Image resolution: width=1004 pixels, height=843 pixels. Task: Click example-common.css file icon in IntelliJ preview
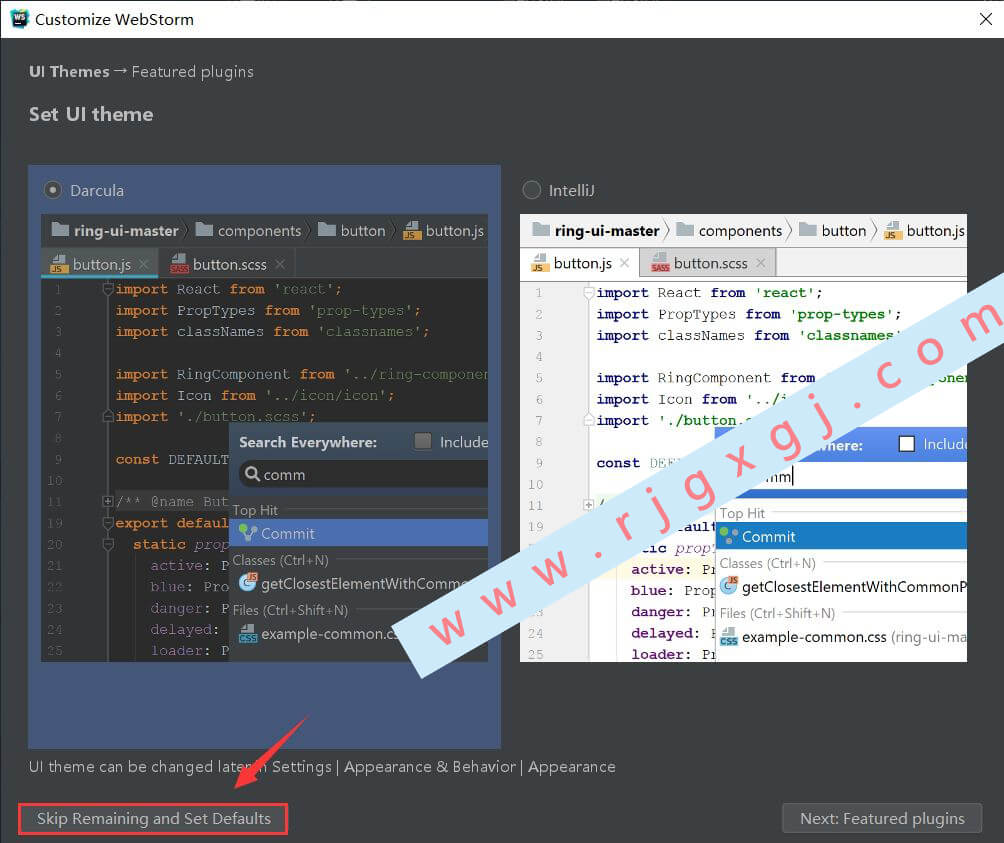tap(729, 636)
